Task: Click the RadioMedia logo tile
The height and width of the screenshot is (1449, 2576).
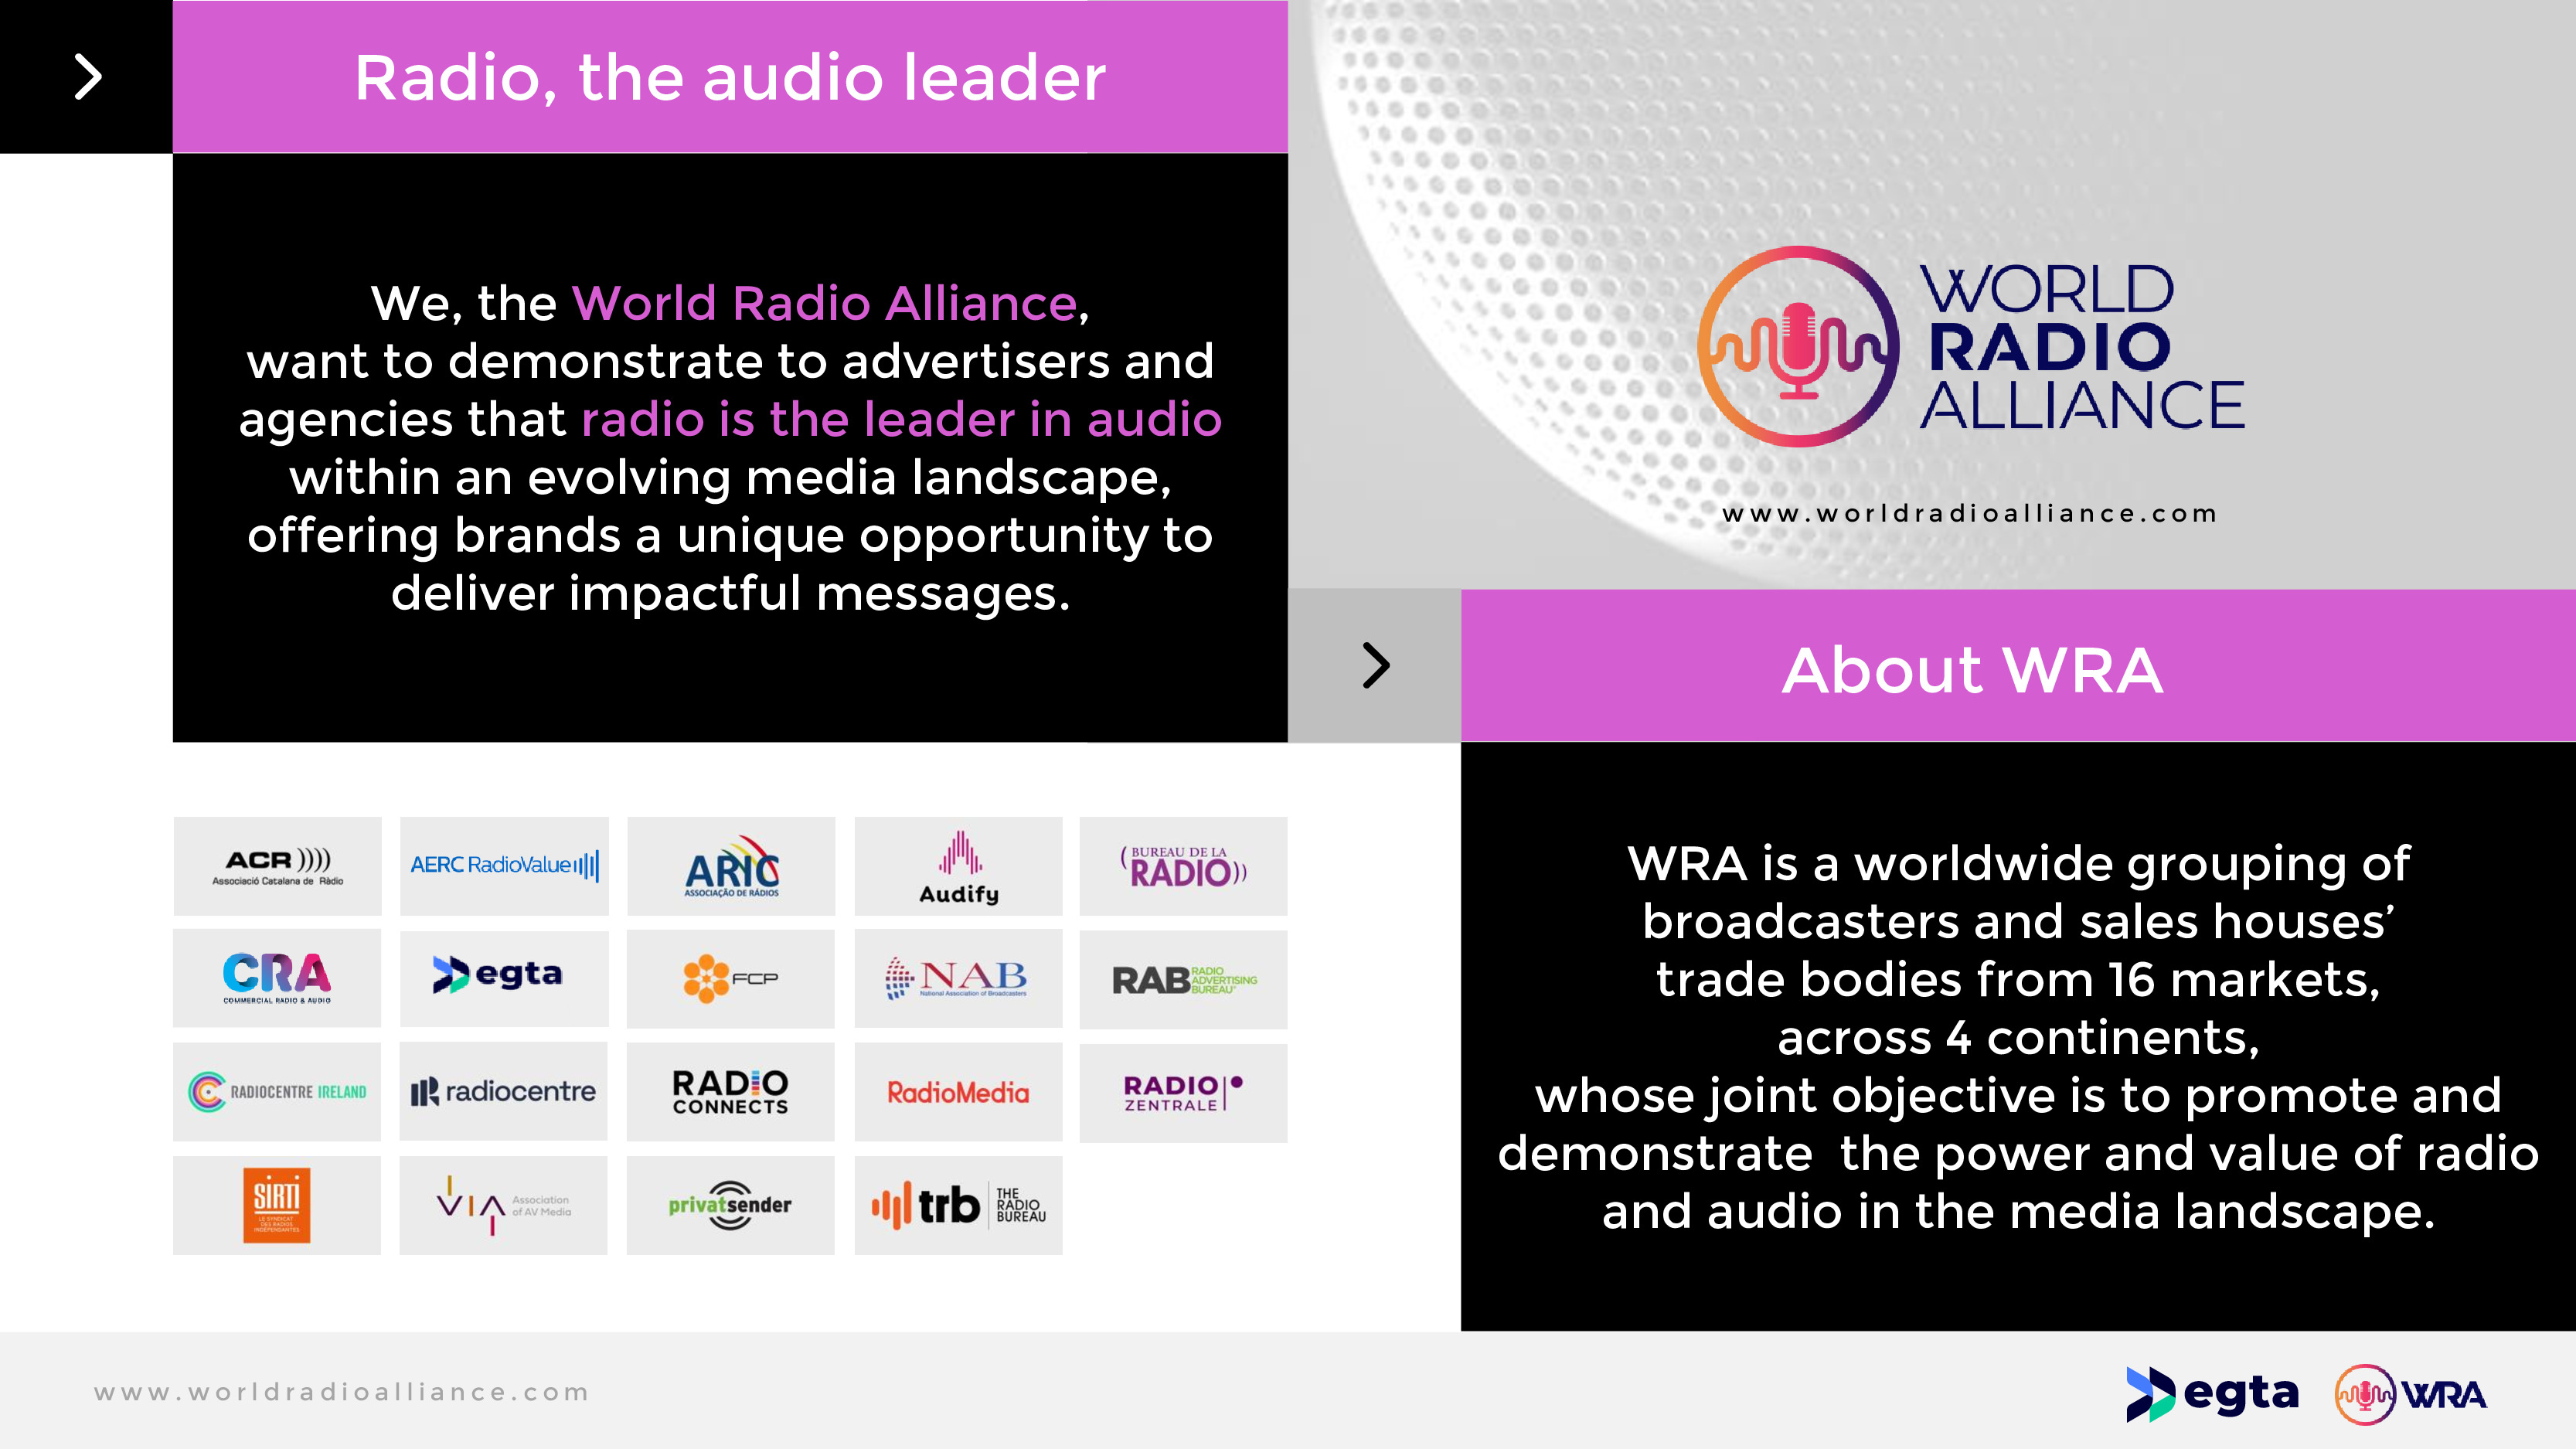Action: pos(958,1092)
